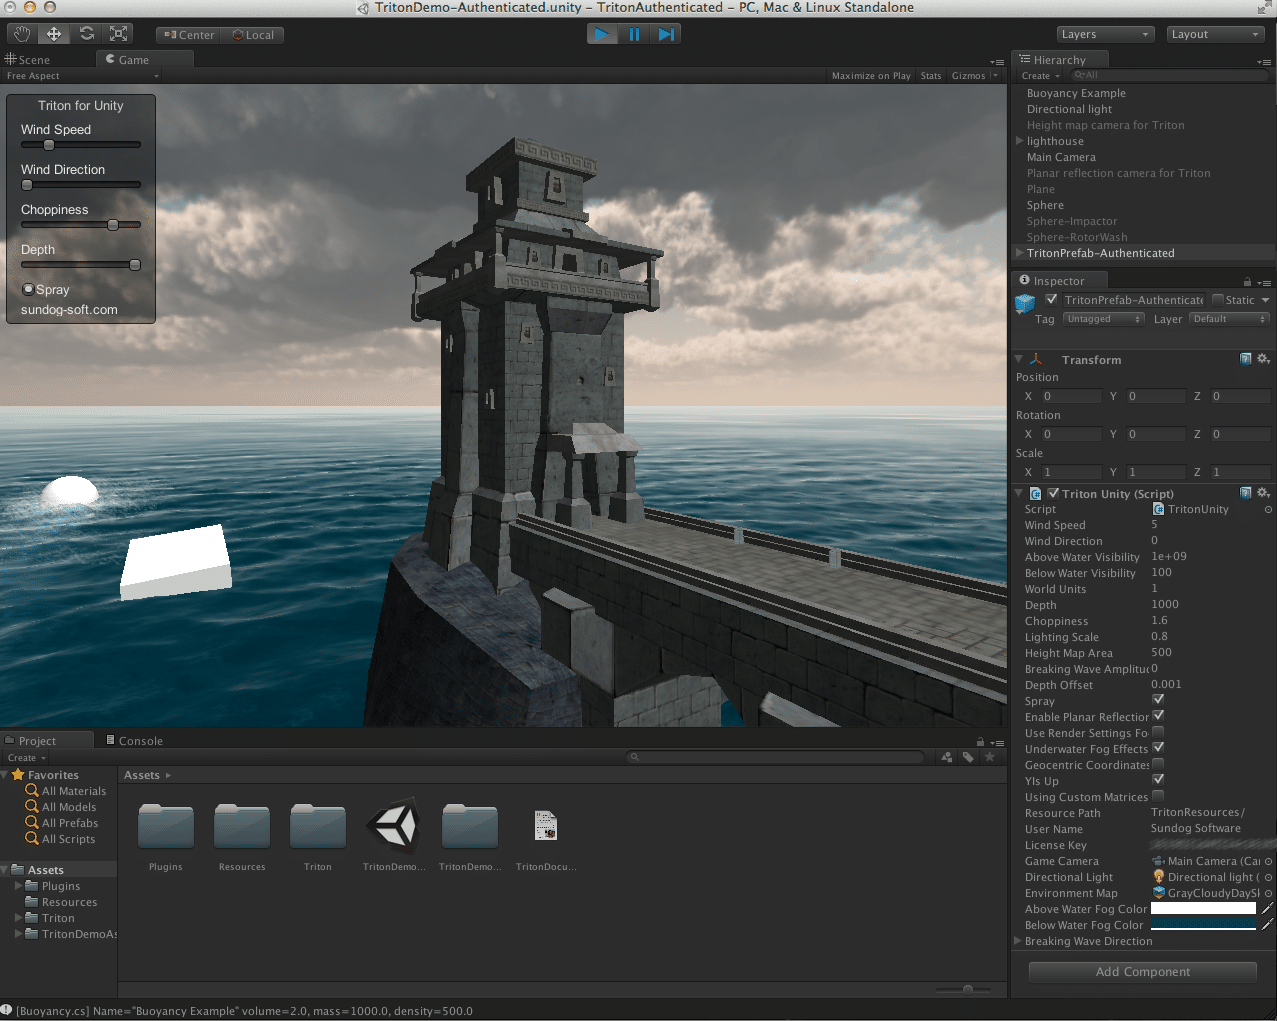
Task: Click the Add Component button
Action: pos(1143,972)
